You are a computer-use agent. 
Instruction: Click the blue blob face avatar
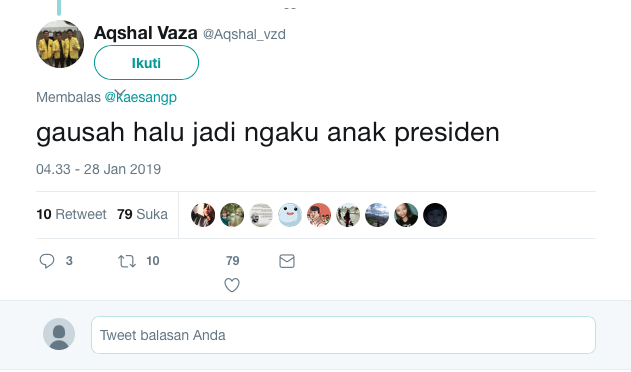click(290, 215)
